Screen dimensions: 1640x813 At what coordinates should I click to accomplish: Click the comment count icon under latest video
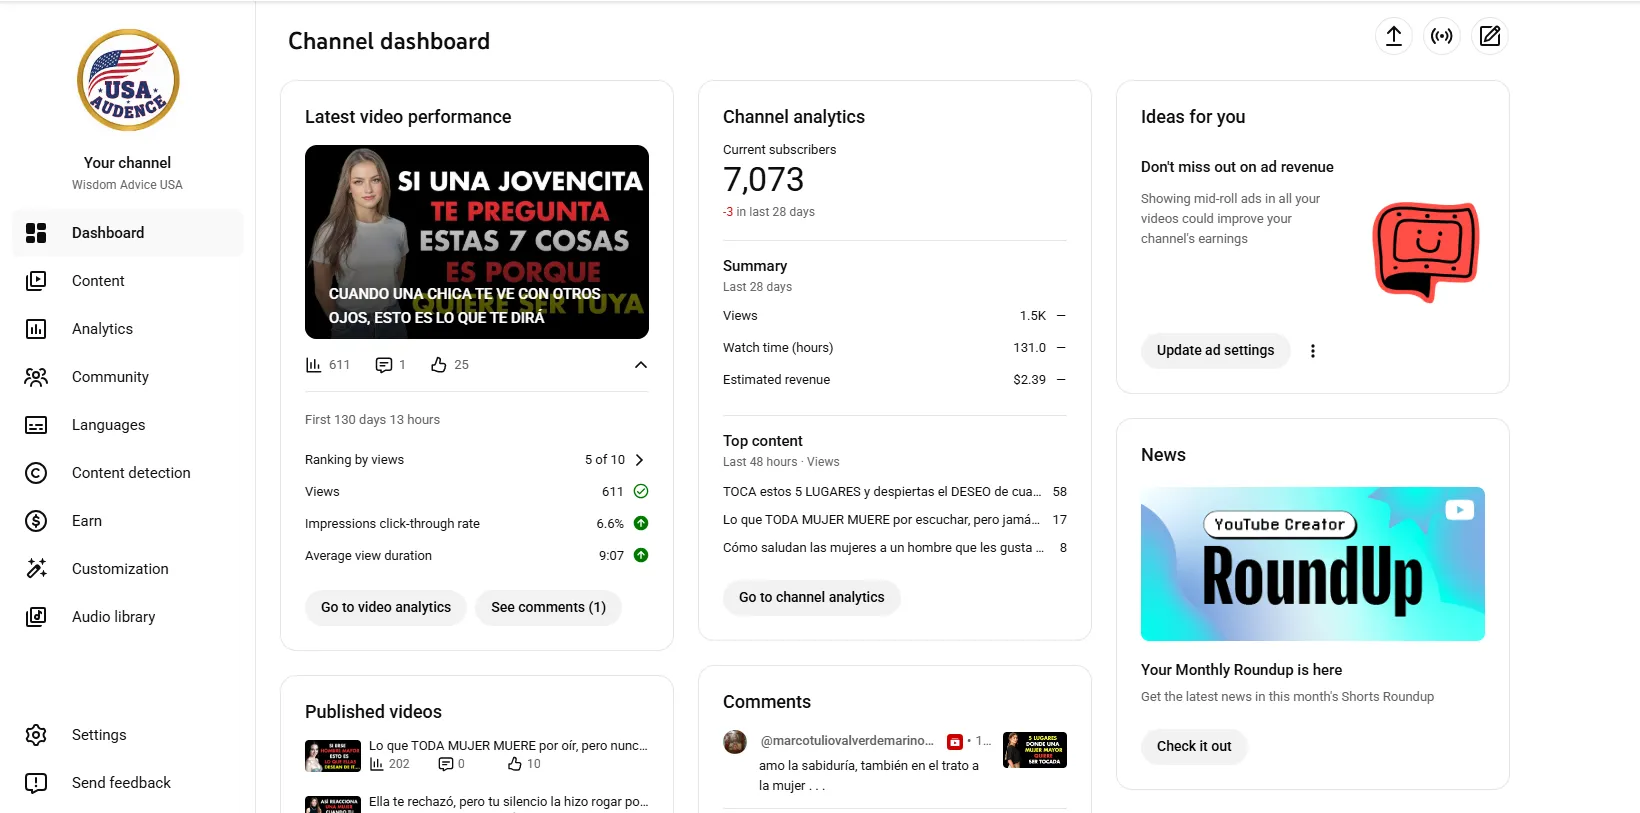coord(384,365)
